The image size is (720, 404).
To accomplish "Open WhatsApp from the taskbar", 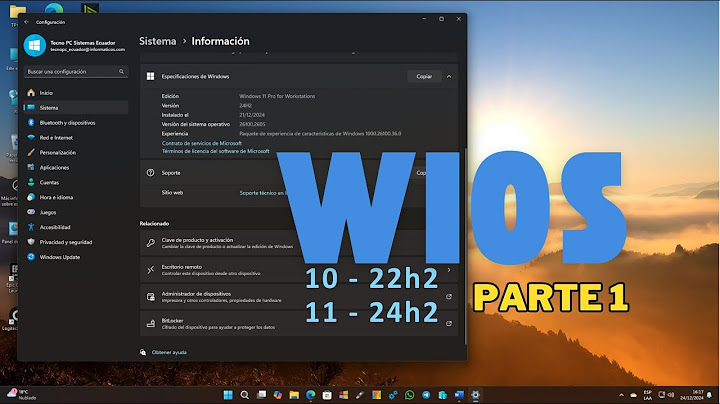I will click(x=410, y=395).
